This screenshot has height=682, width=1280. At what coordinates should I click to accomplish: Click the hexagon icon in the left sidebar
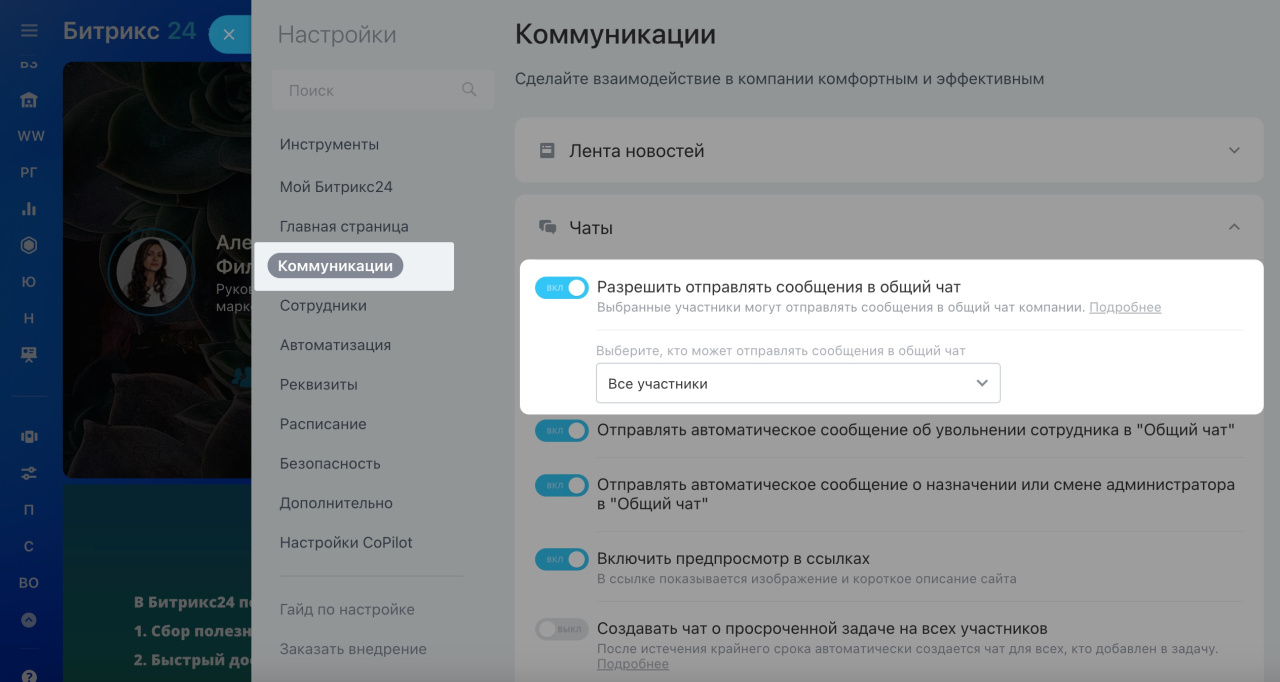click(29, 244)
